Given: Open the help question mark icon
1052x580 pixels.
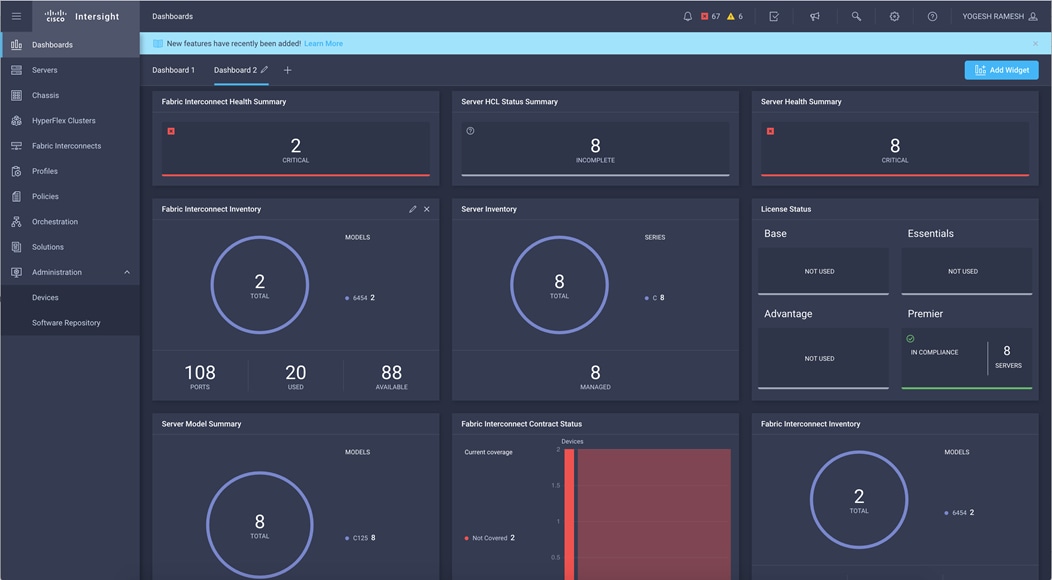Looking at the screenshot, I should (x=932, y=16).
